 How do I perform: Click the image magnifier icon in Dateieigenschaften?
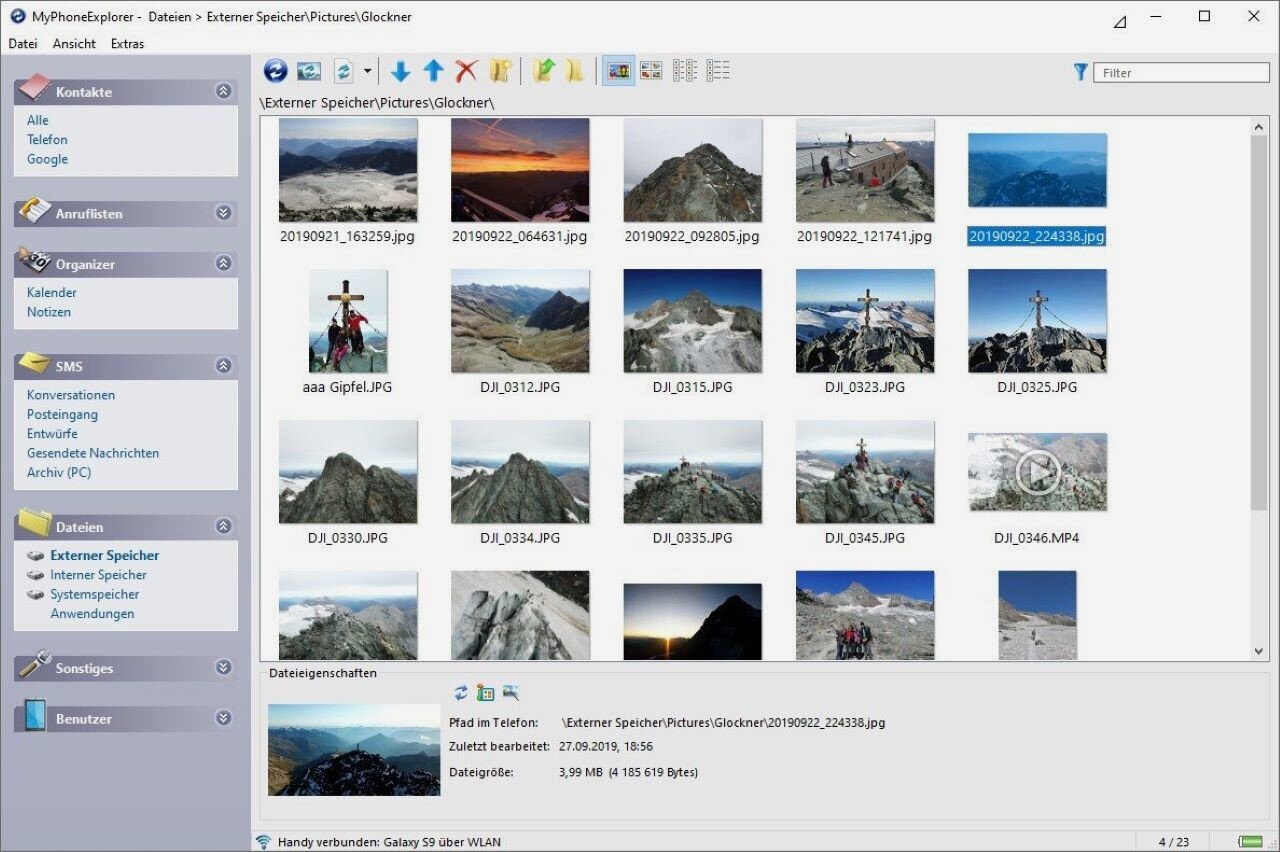pyautogui.click(x=511, y=693)
